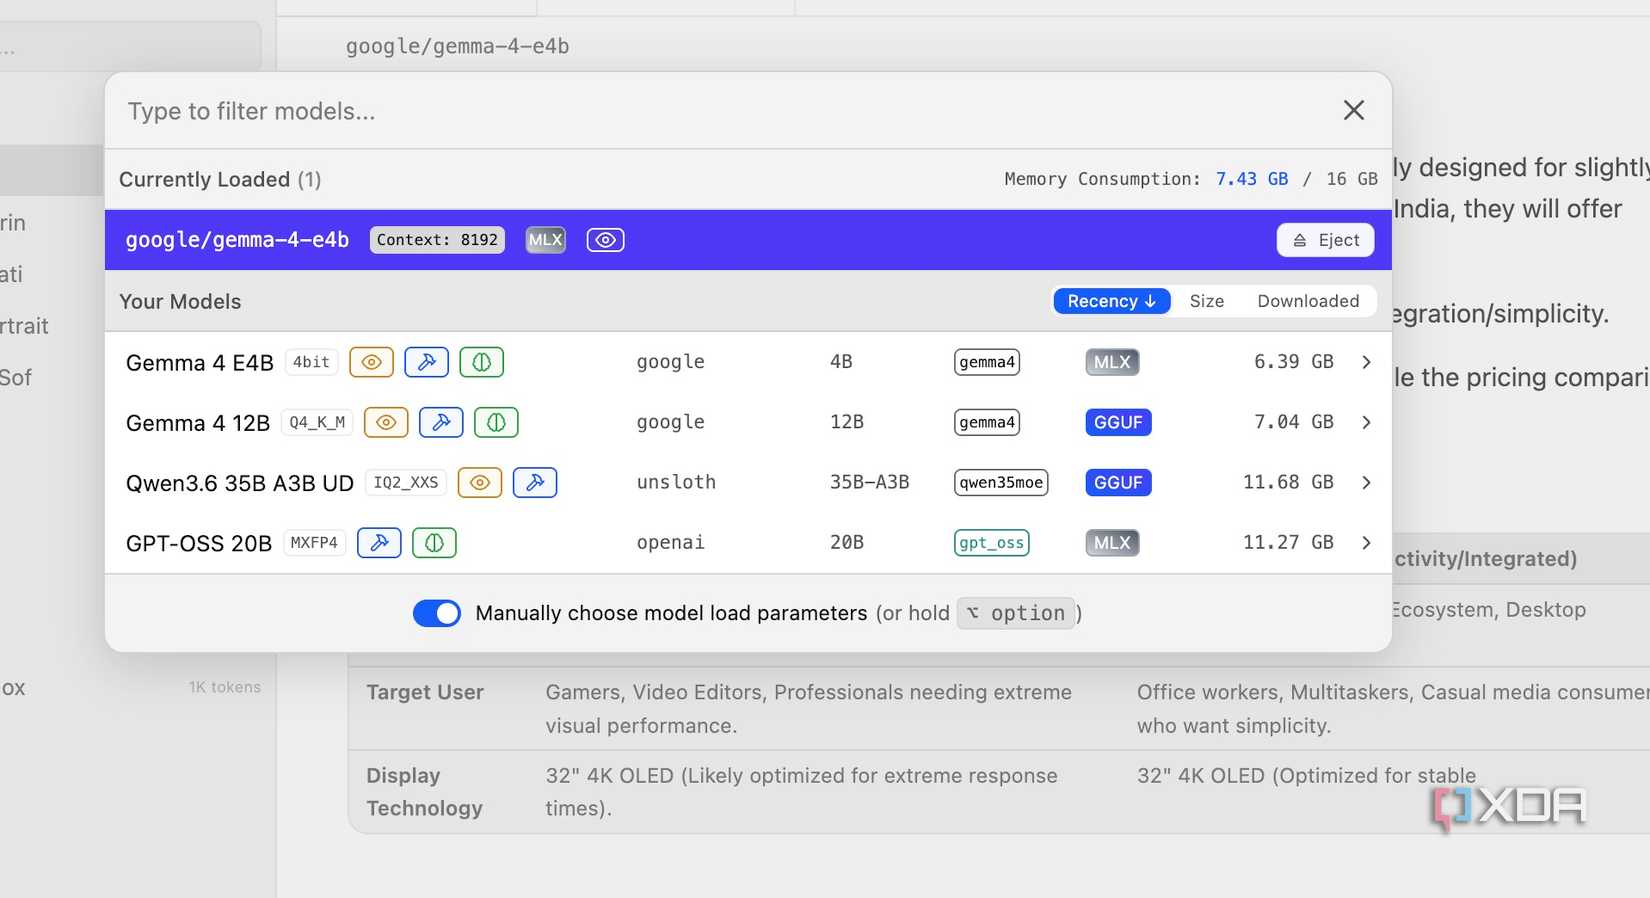Click the option key hint badge
Viewport: 1650px width, 898px height.
(x=1016, y=613)
